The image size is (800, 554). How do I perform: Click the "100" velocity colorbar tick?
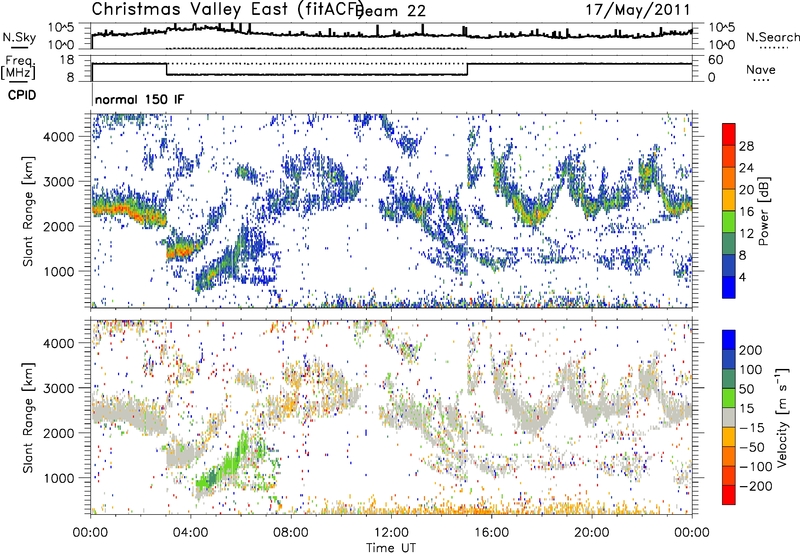[x=751, y=370]
